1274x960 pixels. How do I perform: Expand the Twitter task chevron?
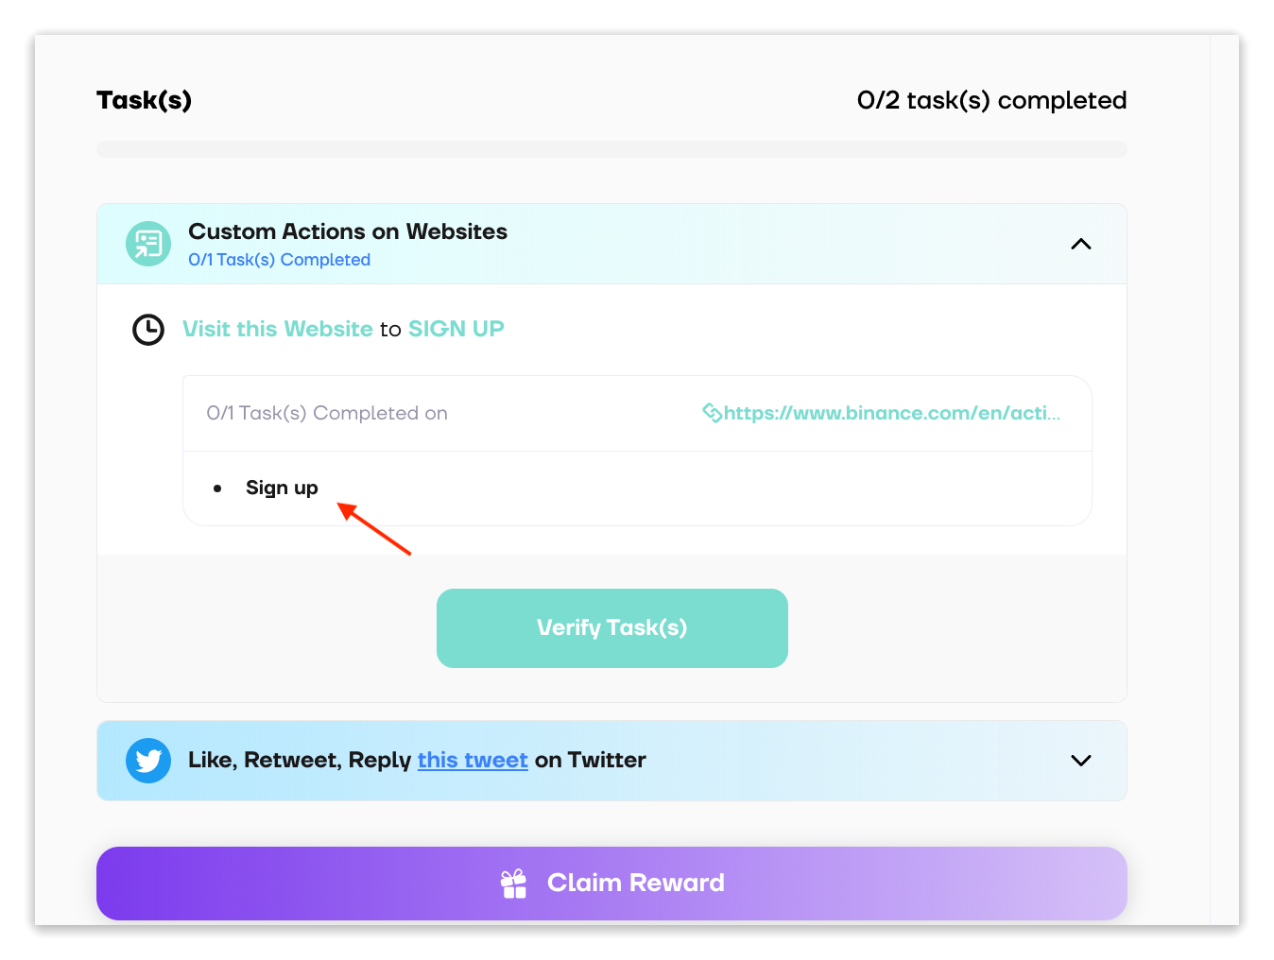pyautogui.click(x=1081, y=761)
